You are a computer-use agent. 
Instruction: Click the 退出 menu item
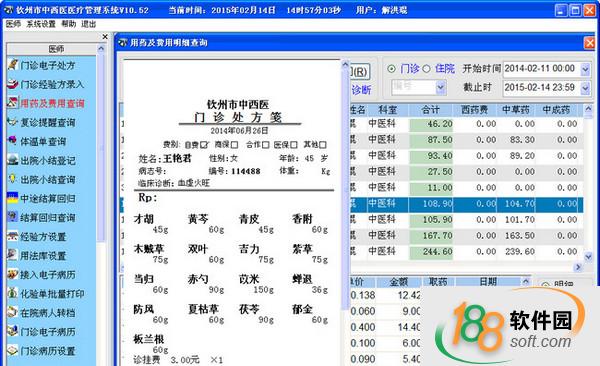88,24
